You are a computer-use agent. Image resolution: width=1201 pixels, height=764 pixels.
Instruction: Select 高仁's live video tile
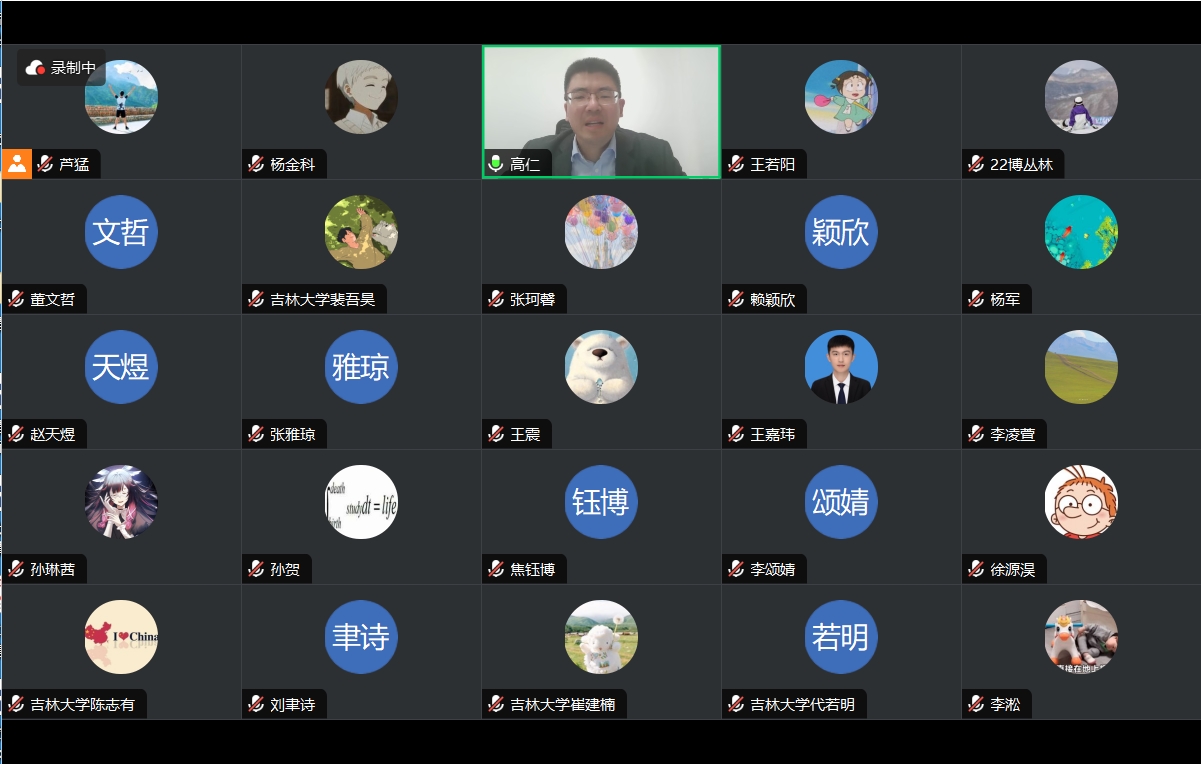(x=601, y=112)
